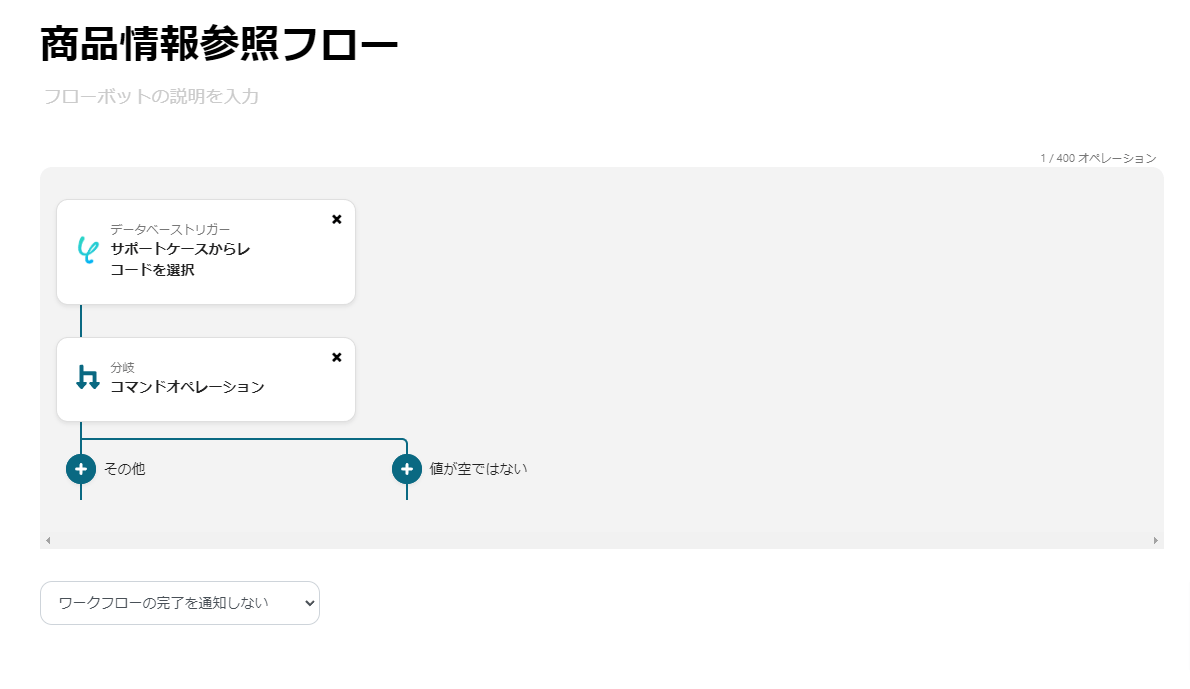Select the その他 branch label
The image size is (1190, 689).
(x=125, y=468)
